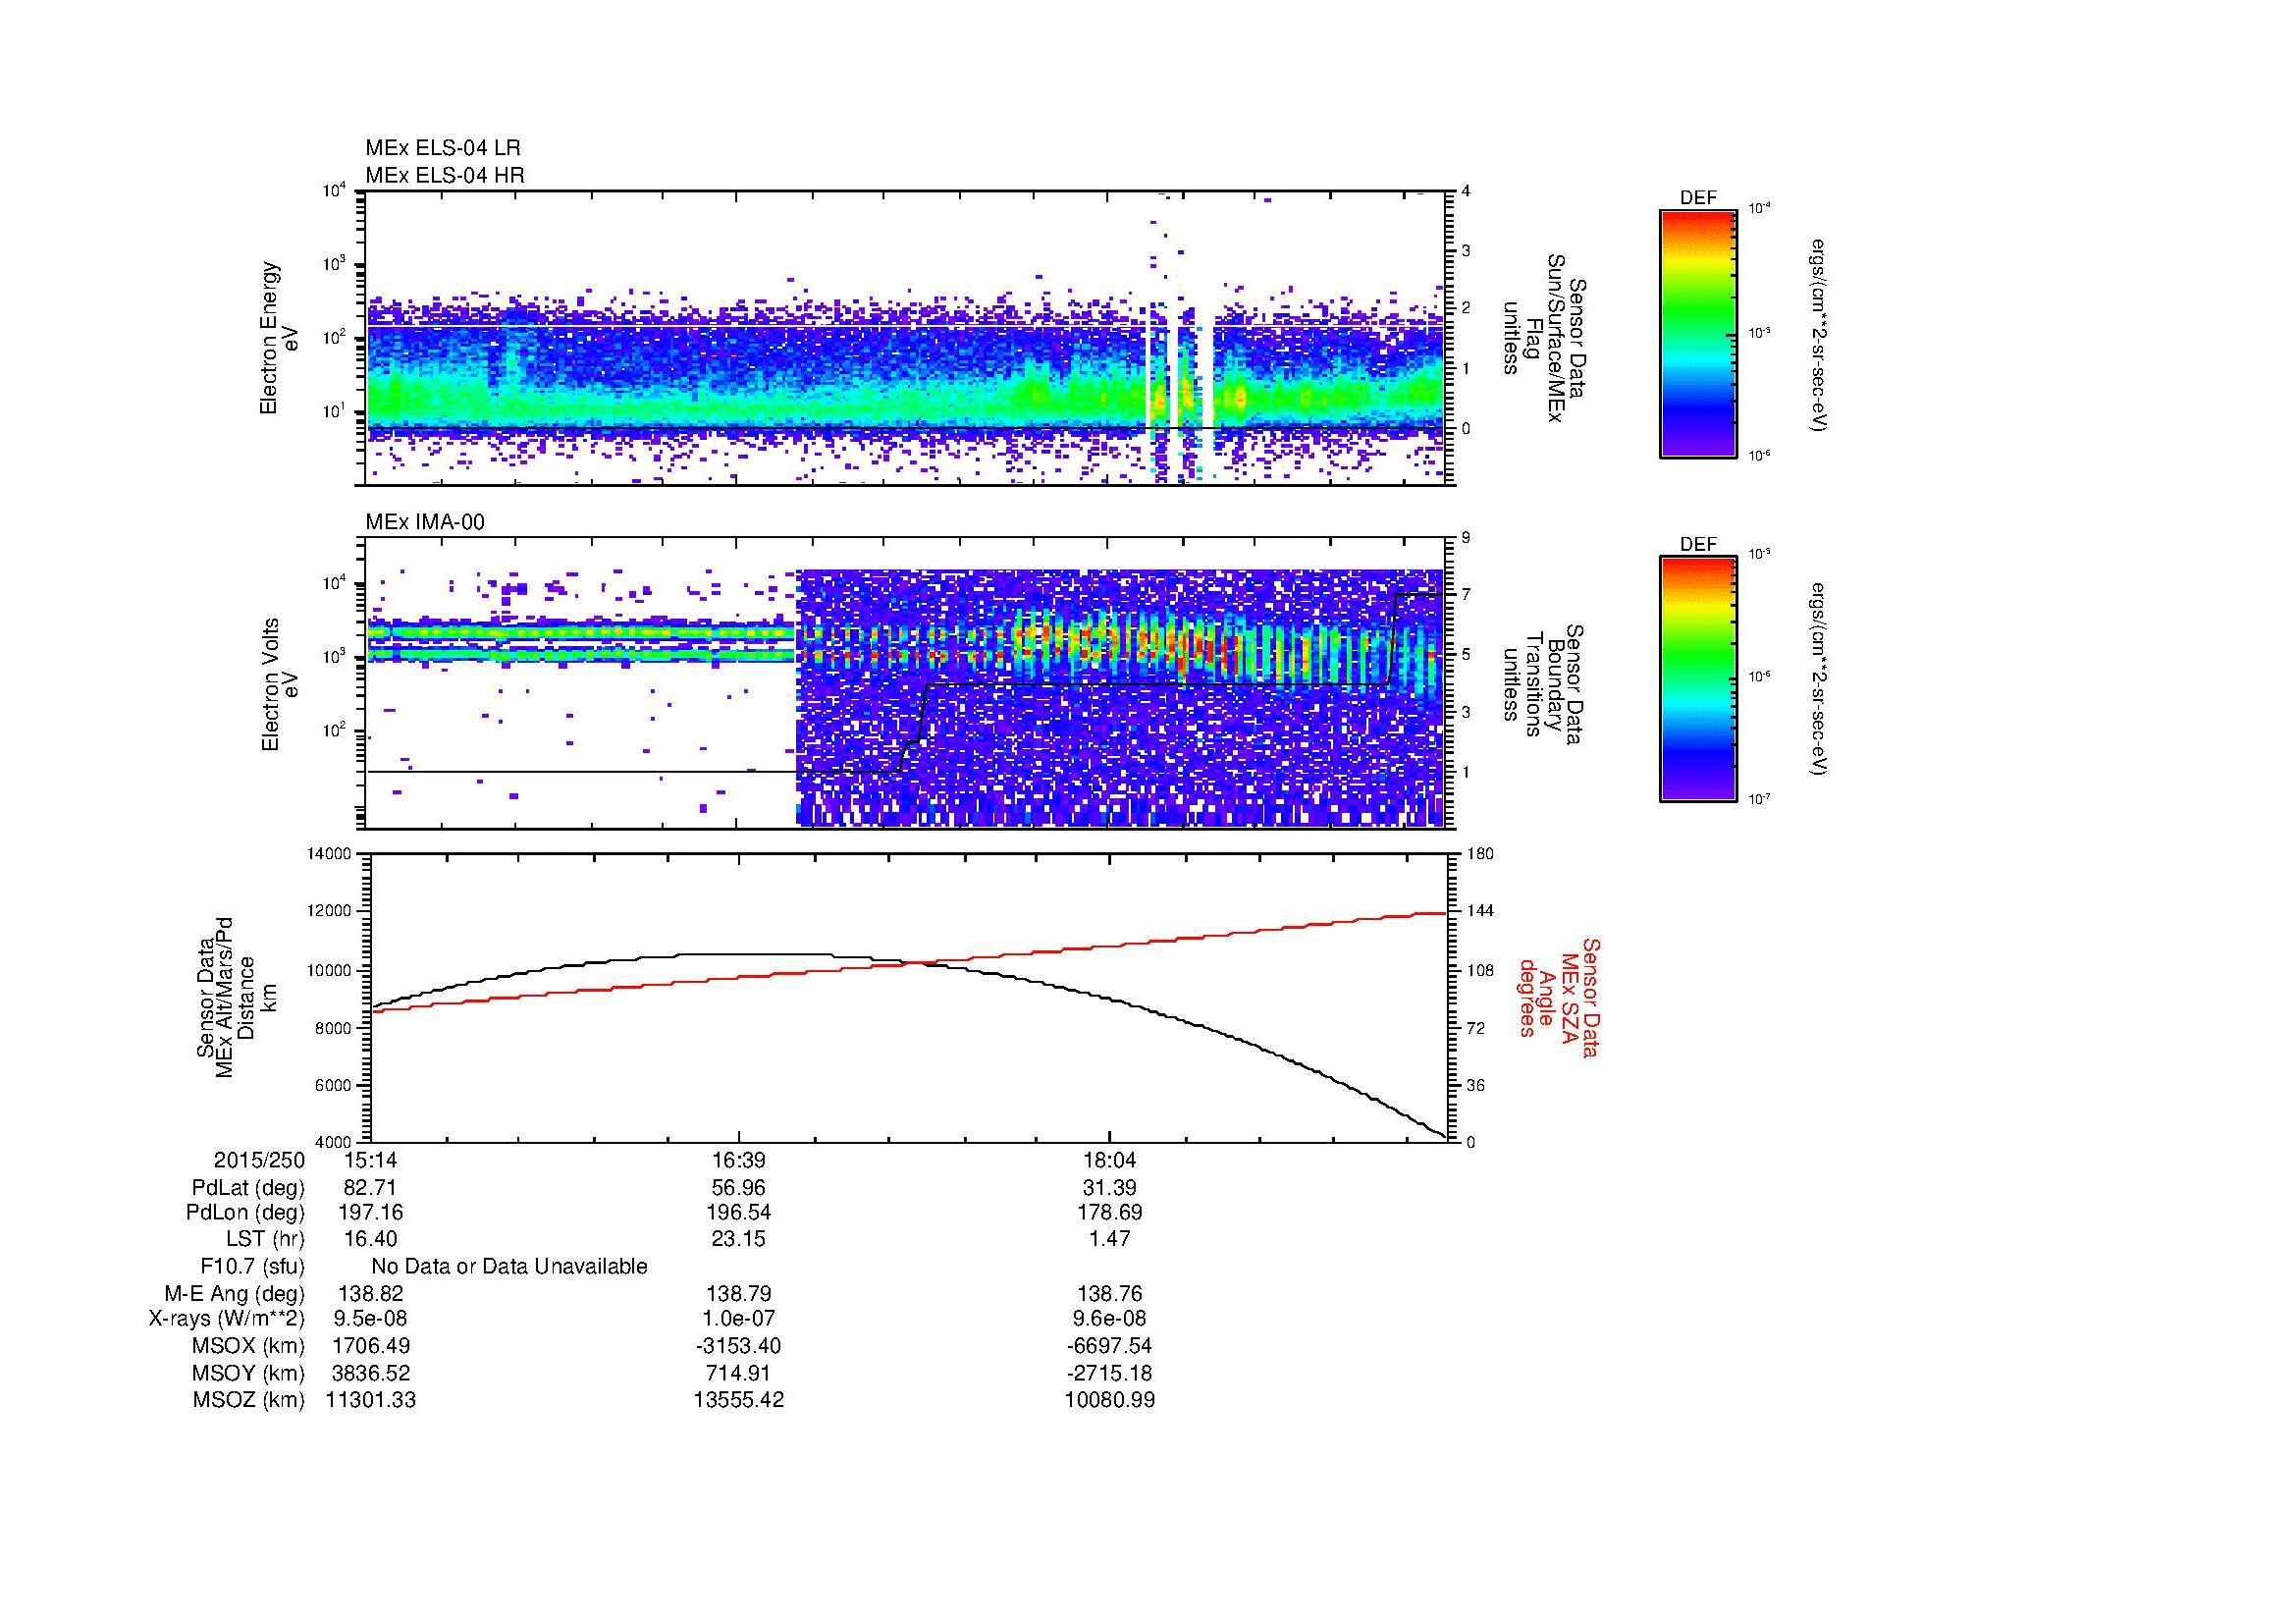The image size is (2296, 1623).
Task: Click the 'LST (hr)' row label
Action: tap(265, 1238)
